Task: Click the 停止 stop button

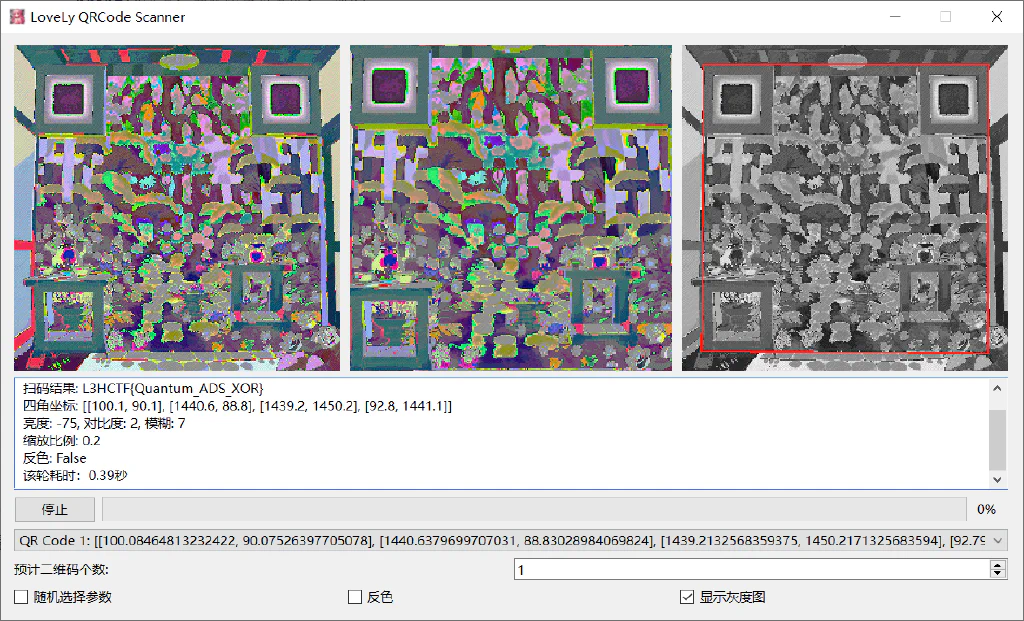Action: pos(55,509)
